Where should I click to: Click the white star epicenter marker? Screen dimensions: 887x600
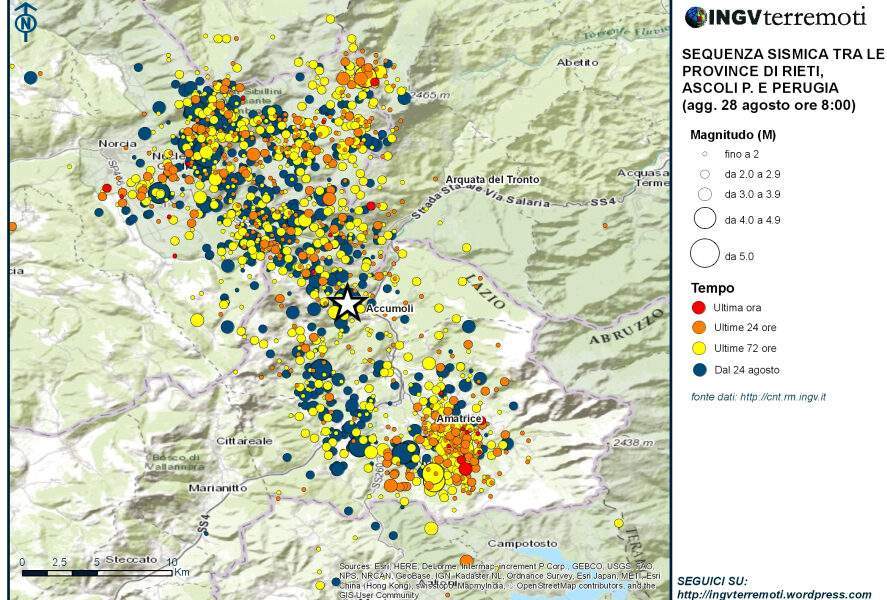(x=347, y=304)
